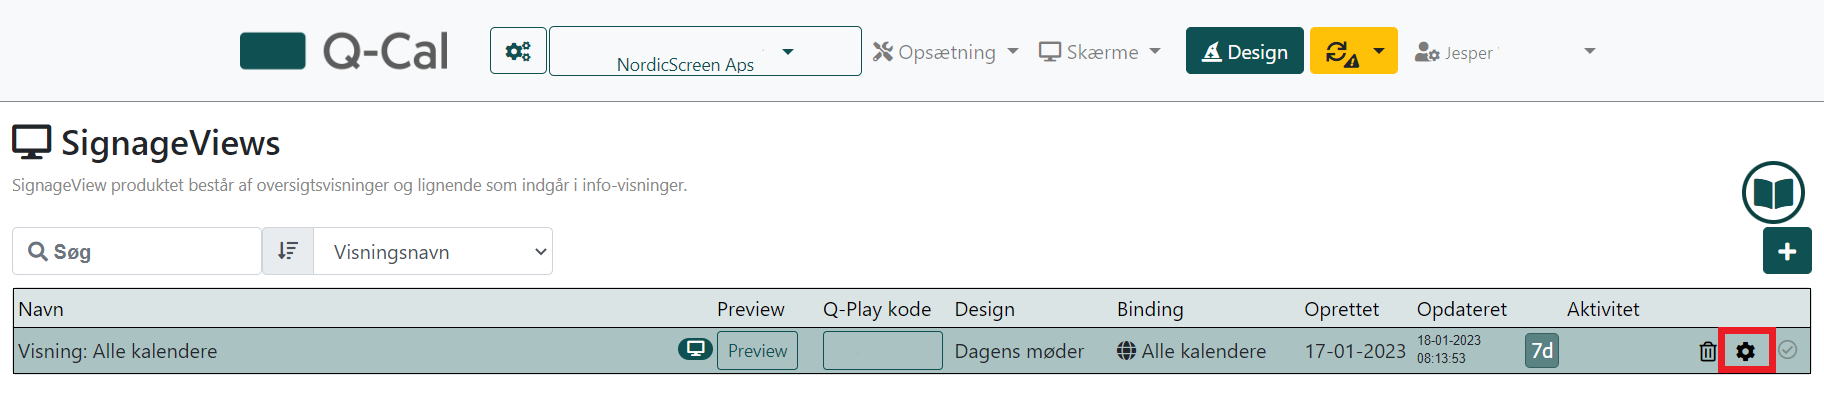Click the SignageViews heading monitor icon

point(32,143)
